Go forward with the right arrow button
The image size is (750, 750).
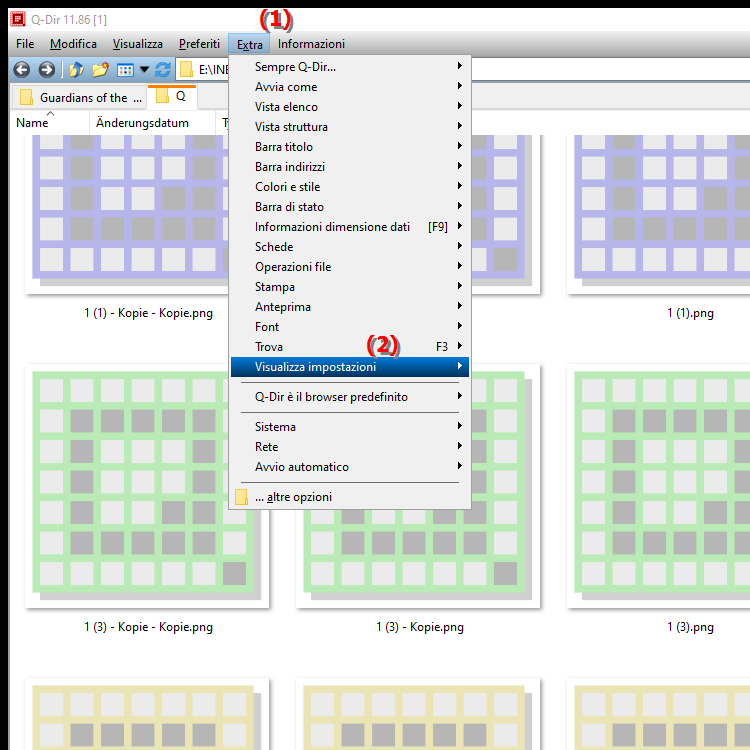coord(46,70)
